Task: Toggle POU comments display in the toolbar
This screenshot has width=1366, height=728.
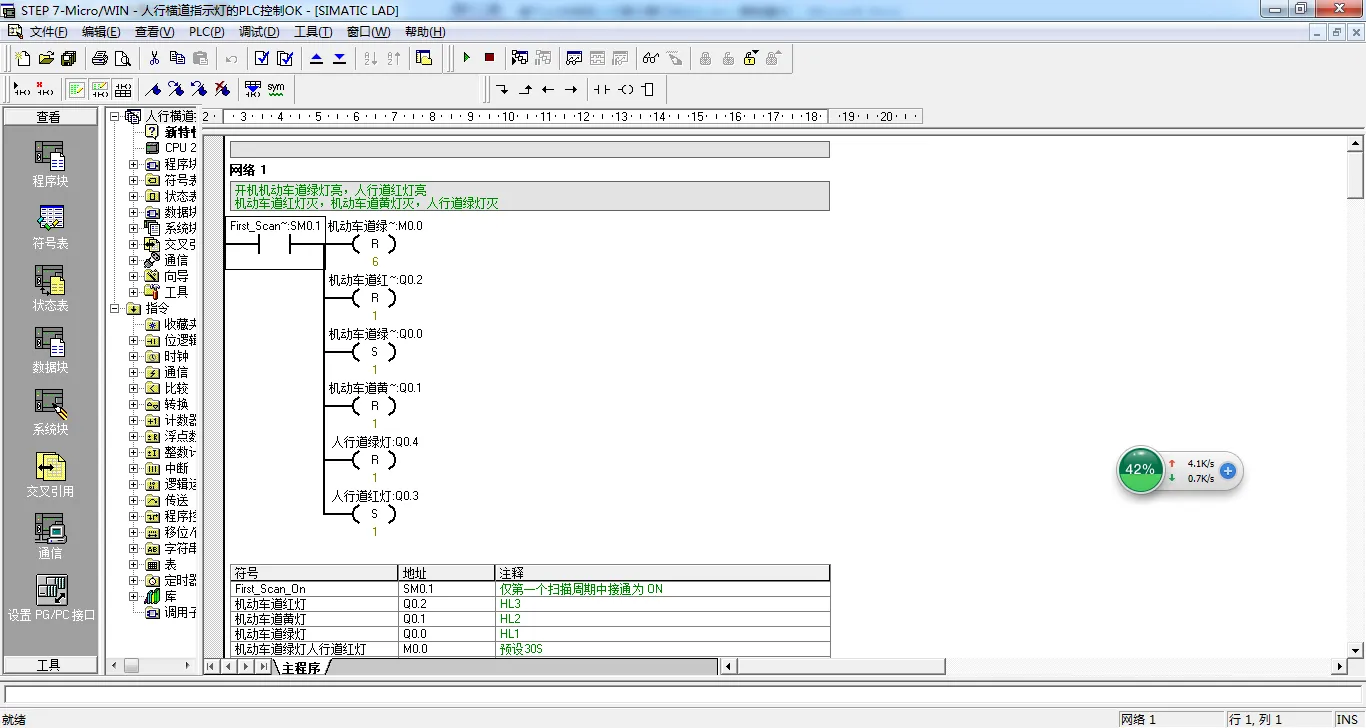Action: (x=77, y=89)
